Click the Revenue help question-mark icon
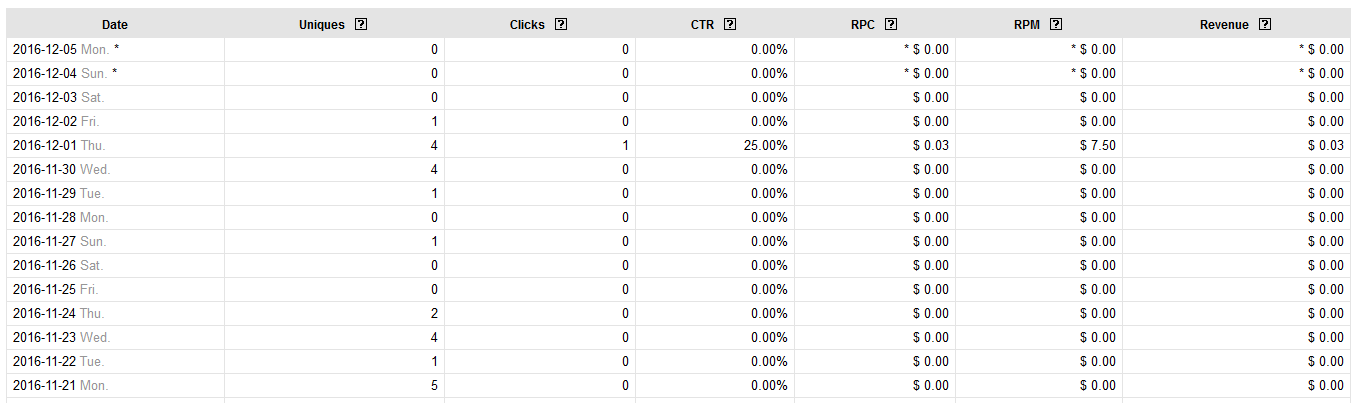The image size is (1359, 403). (1265, 24)
